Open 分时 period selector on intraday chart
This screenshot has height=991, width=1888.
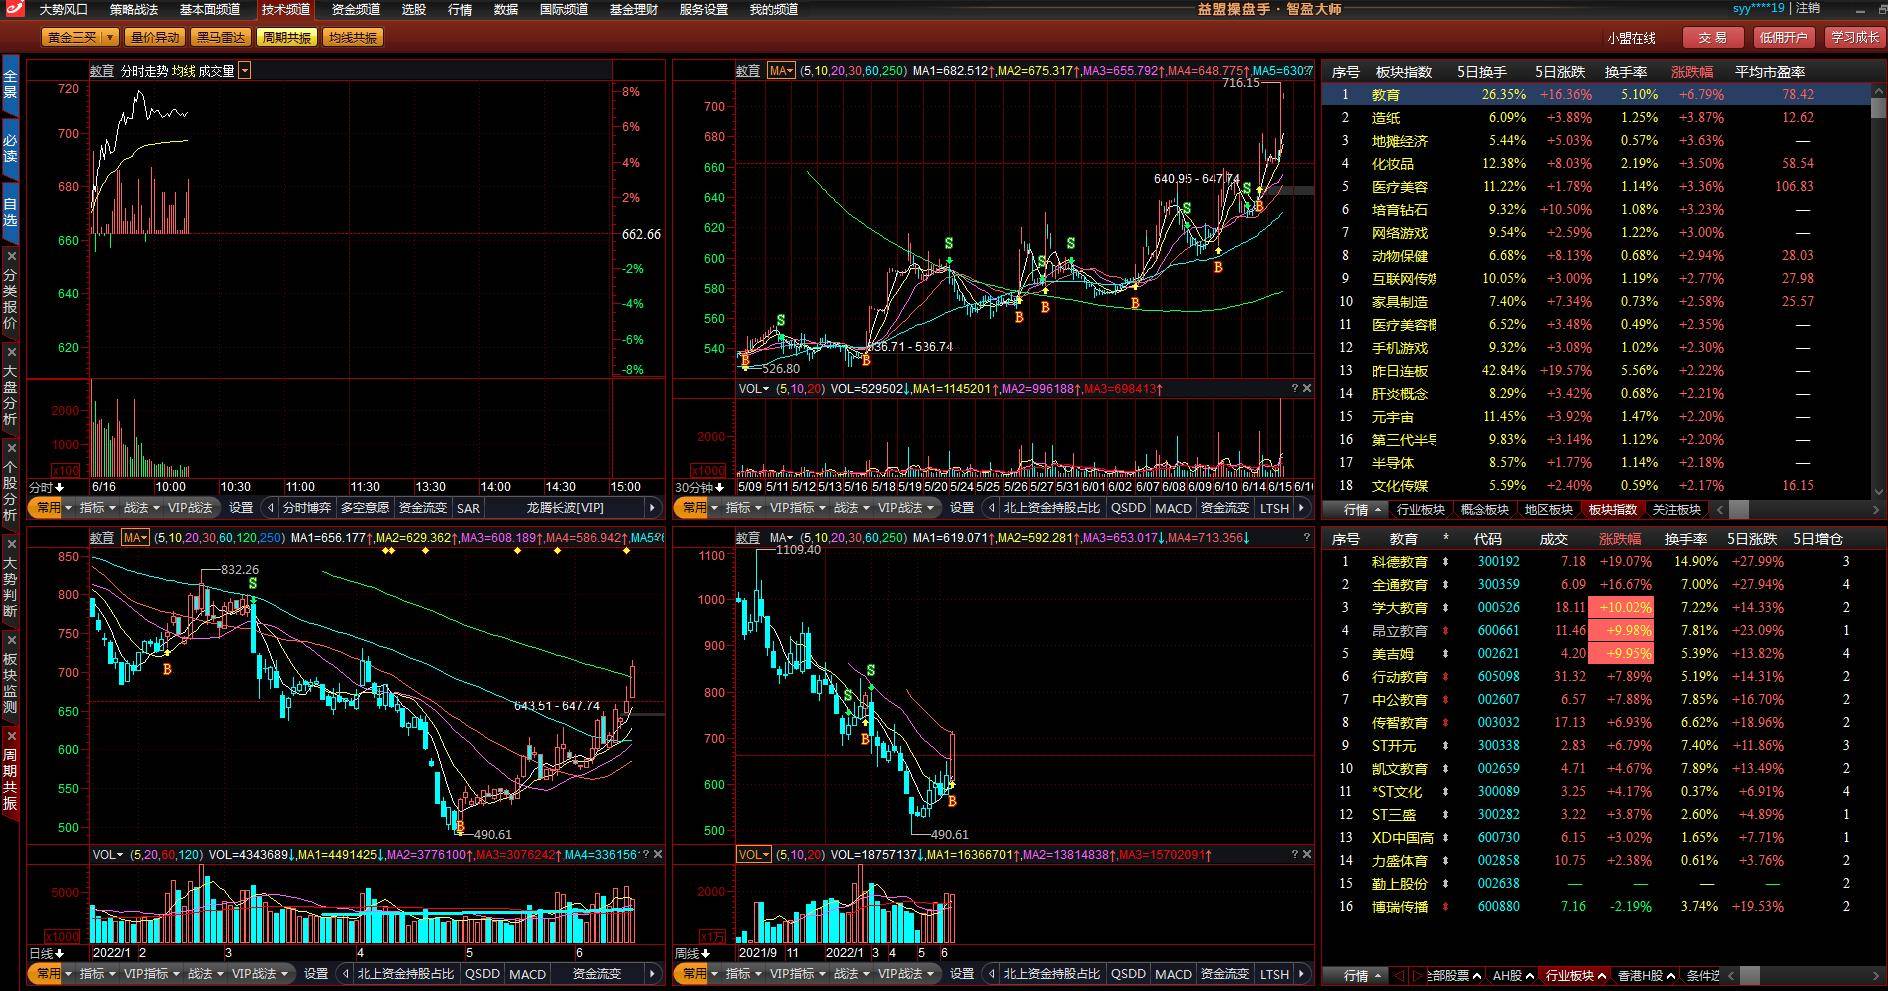[x=48, y=487]
